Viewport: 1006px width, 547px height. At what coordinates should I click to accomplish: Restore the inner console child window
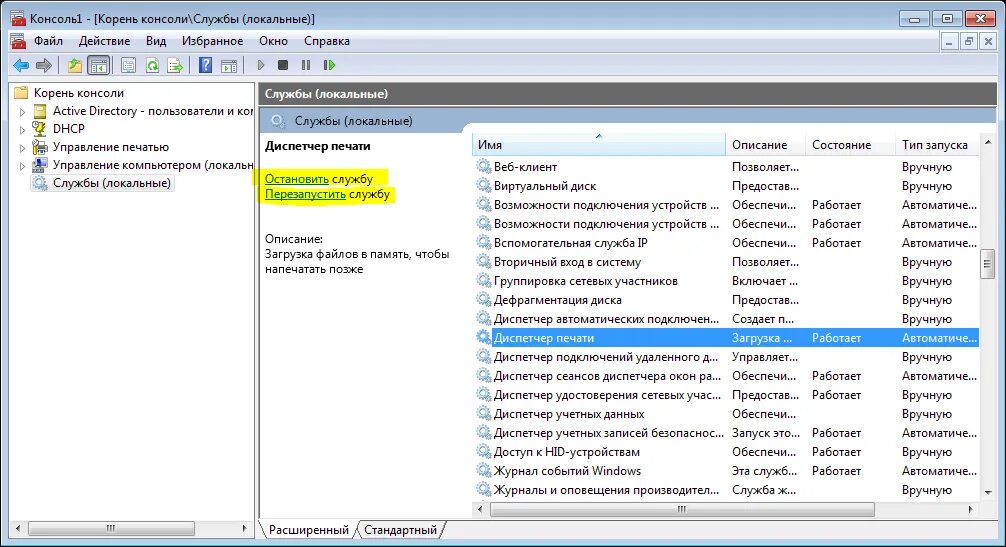(969, 42)
